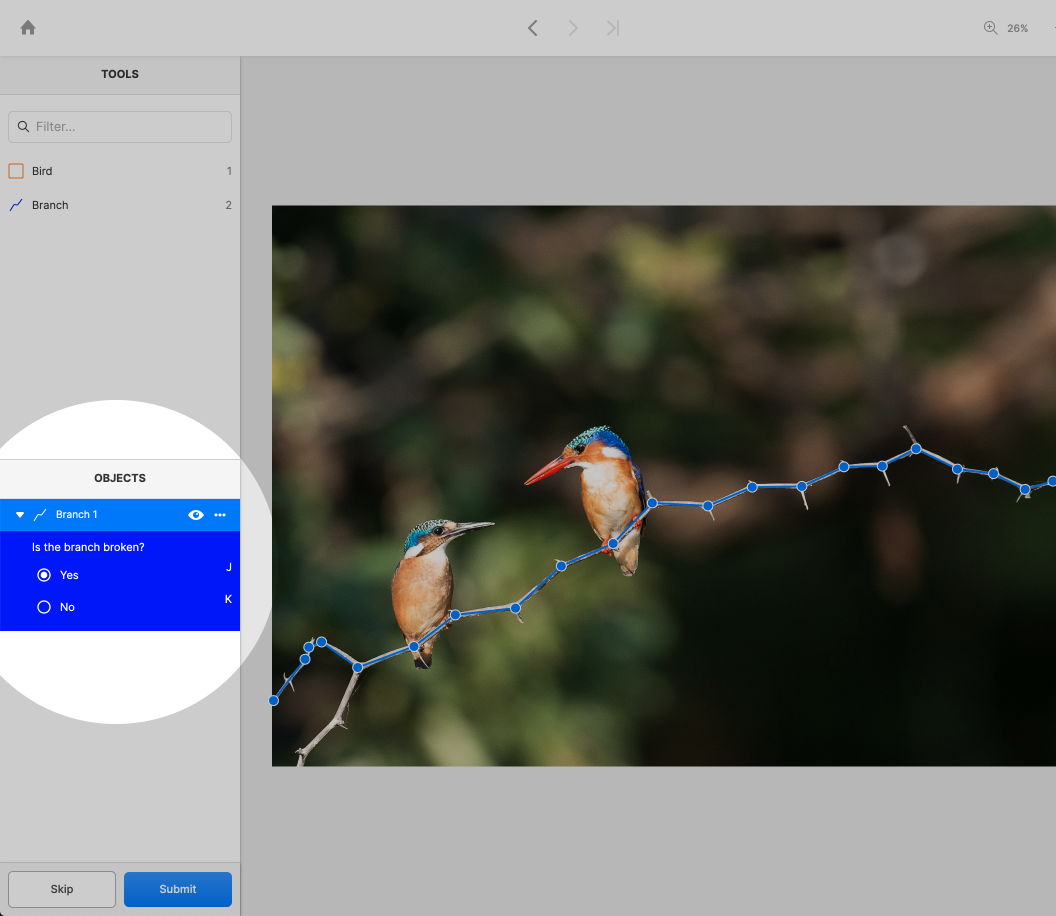Click the TOOLS panel header

point(120,74)
